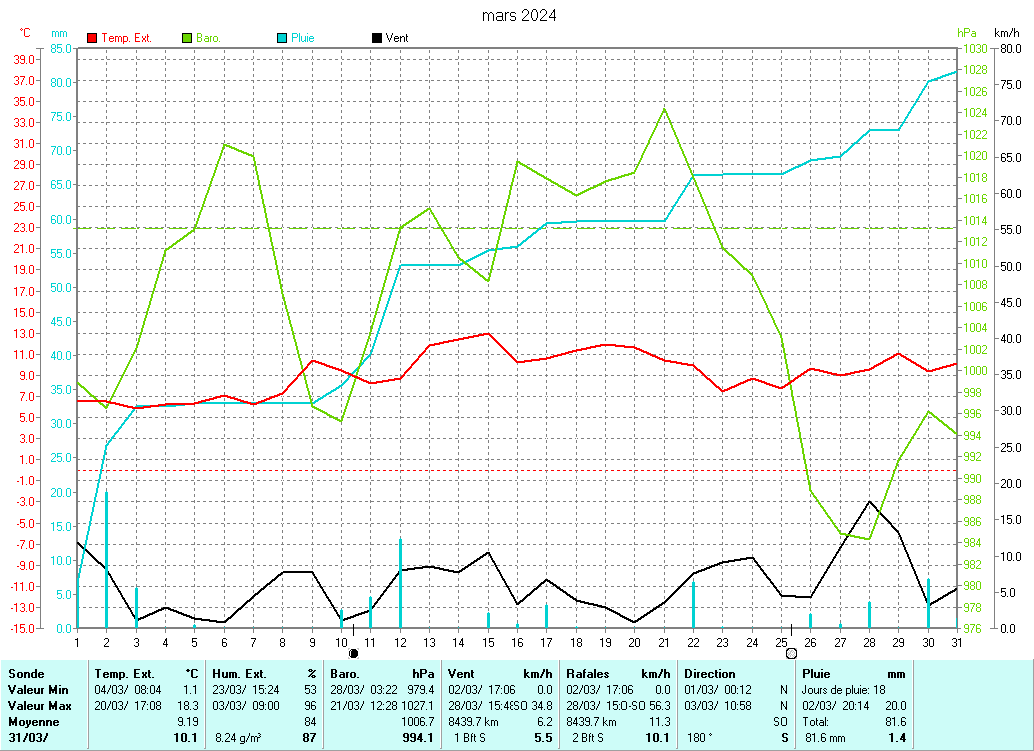
Task: Click the Direction column header
Action: tap(709, 674)
